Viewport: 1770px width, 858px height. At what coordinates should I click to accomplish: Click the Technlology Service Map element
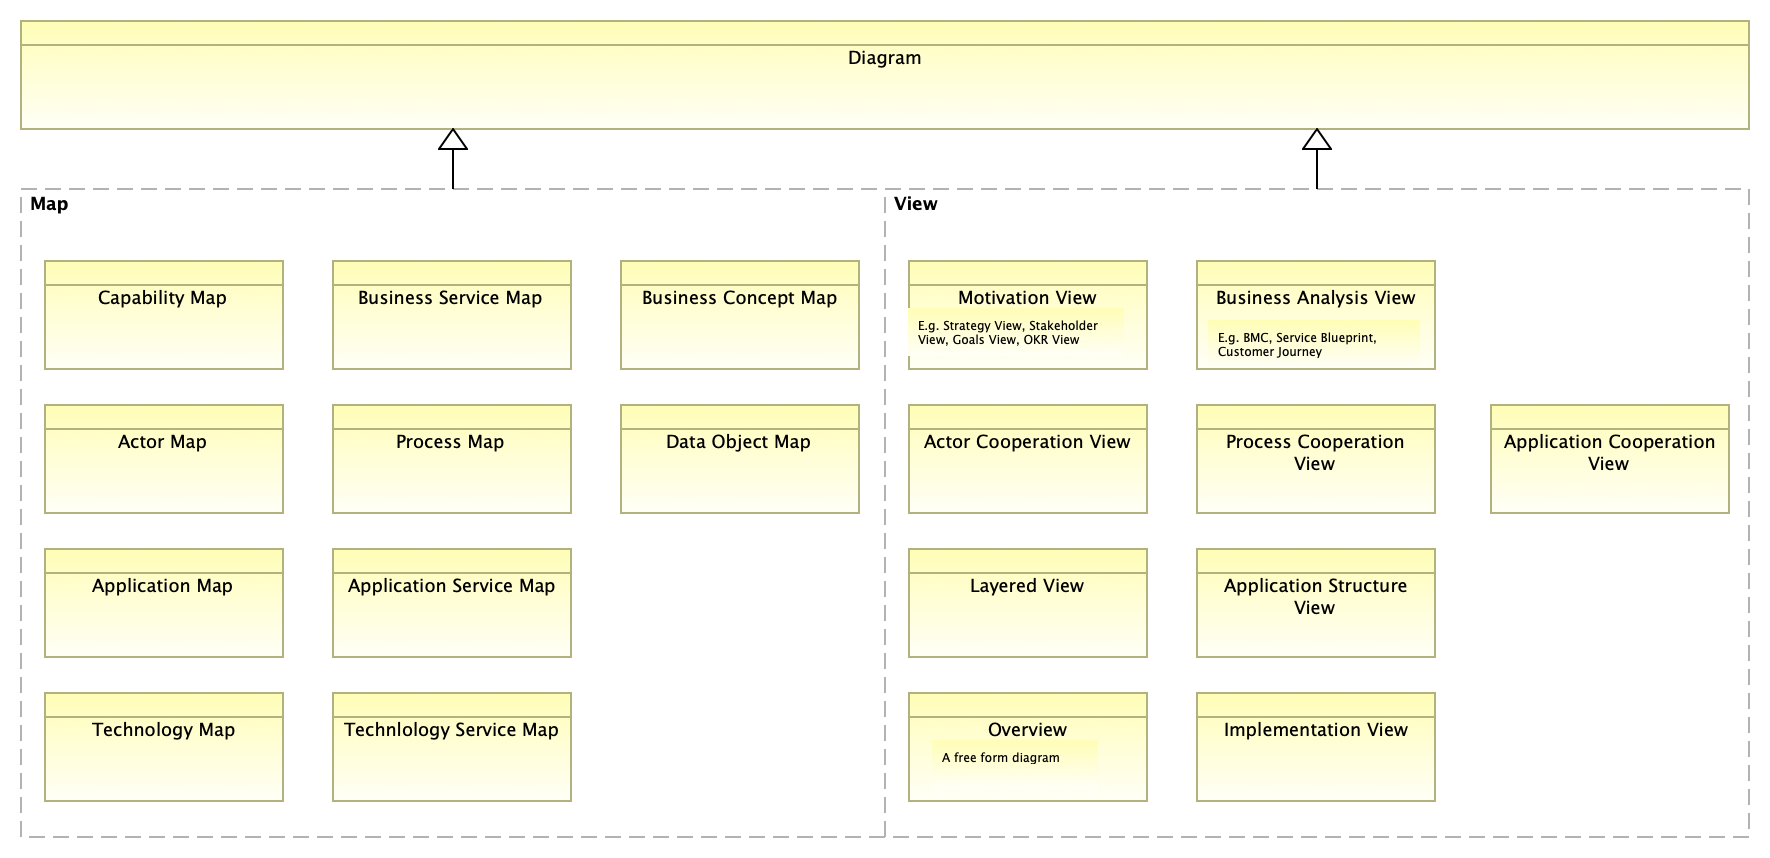point(452,747)
